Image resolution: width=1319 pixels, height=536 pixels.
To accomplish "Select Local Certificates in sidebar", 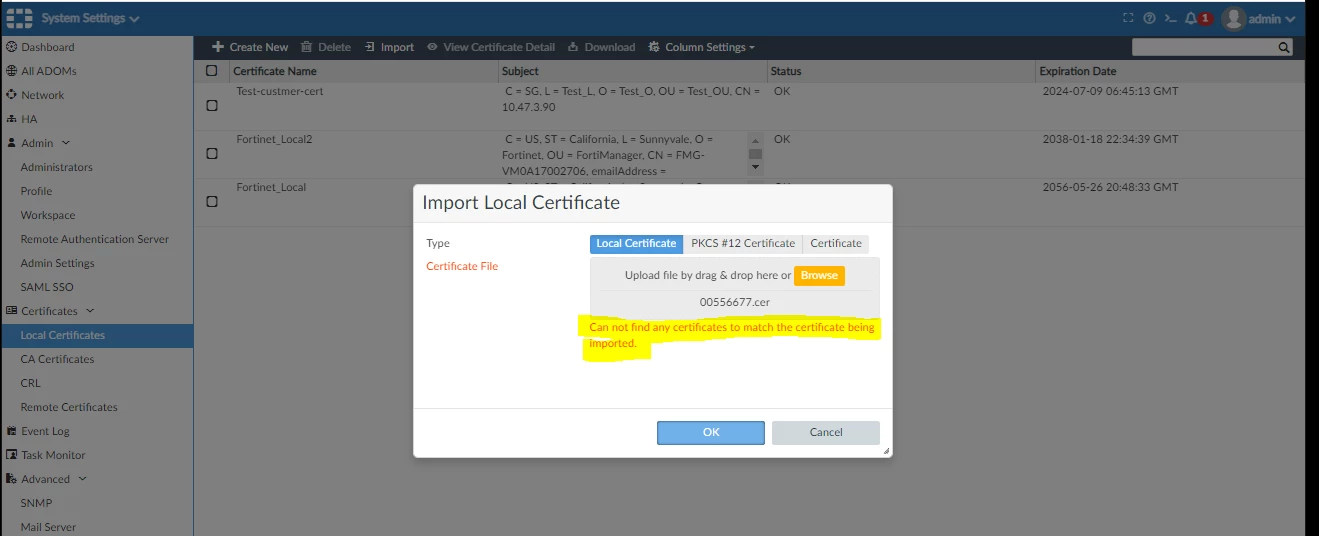I will point(96,335).
